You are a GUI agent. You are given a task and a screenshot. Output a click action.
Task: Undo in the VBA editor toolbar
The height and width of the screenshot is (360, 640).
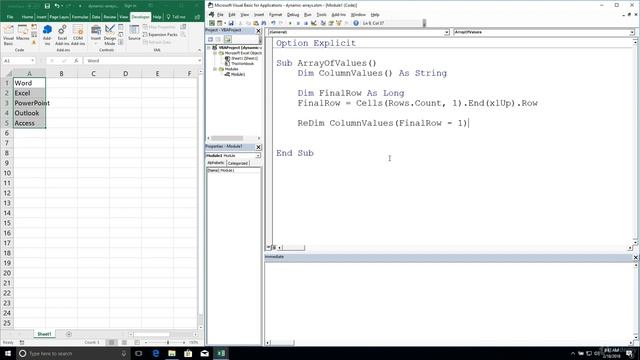pyautogui.click(x=273, y=23)
